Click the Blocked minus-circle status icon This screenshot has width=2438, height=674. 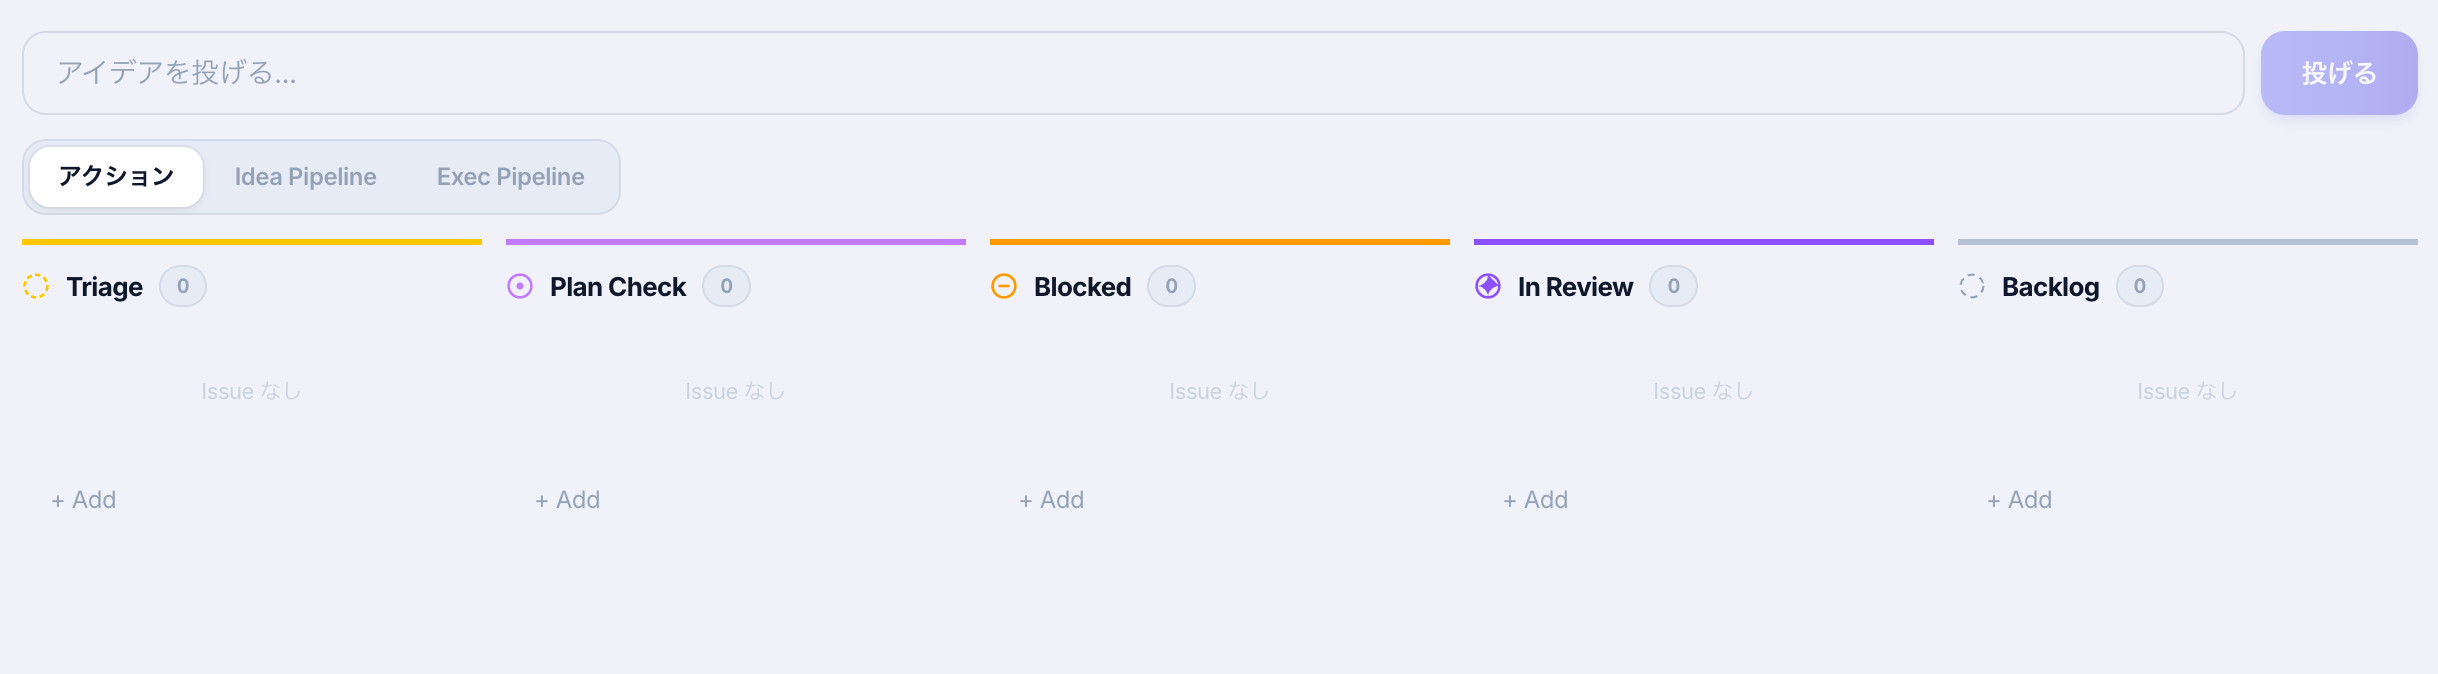coord(1004,286)
